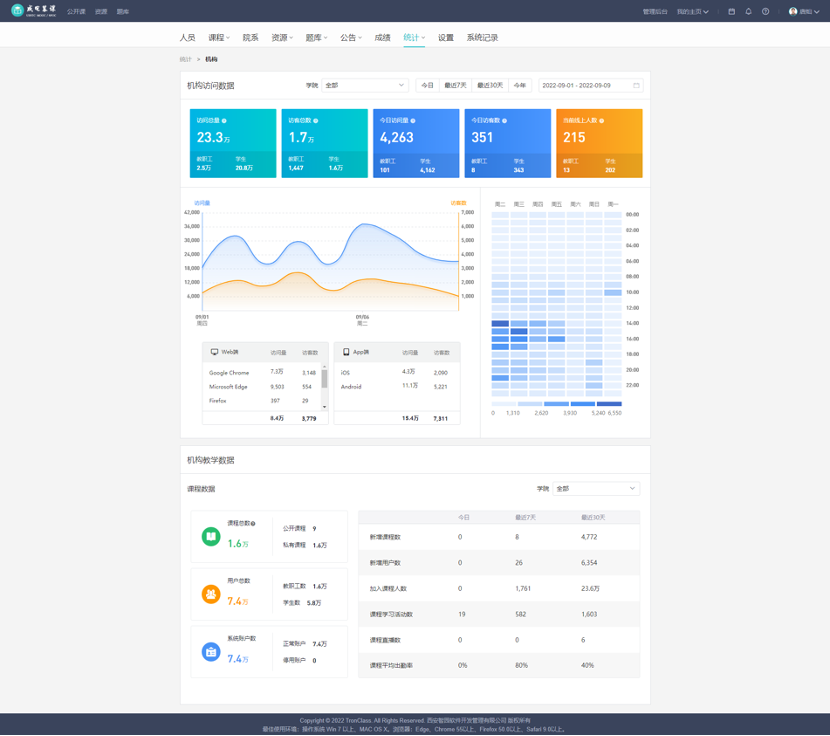Click the notification bell icon

click(x=748, y=12)
